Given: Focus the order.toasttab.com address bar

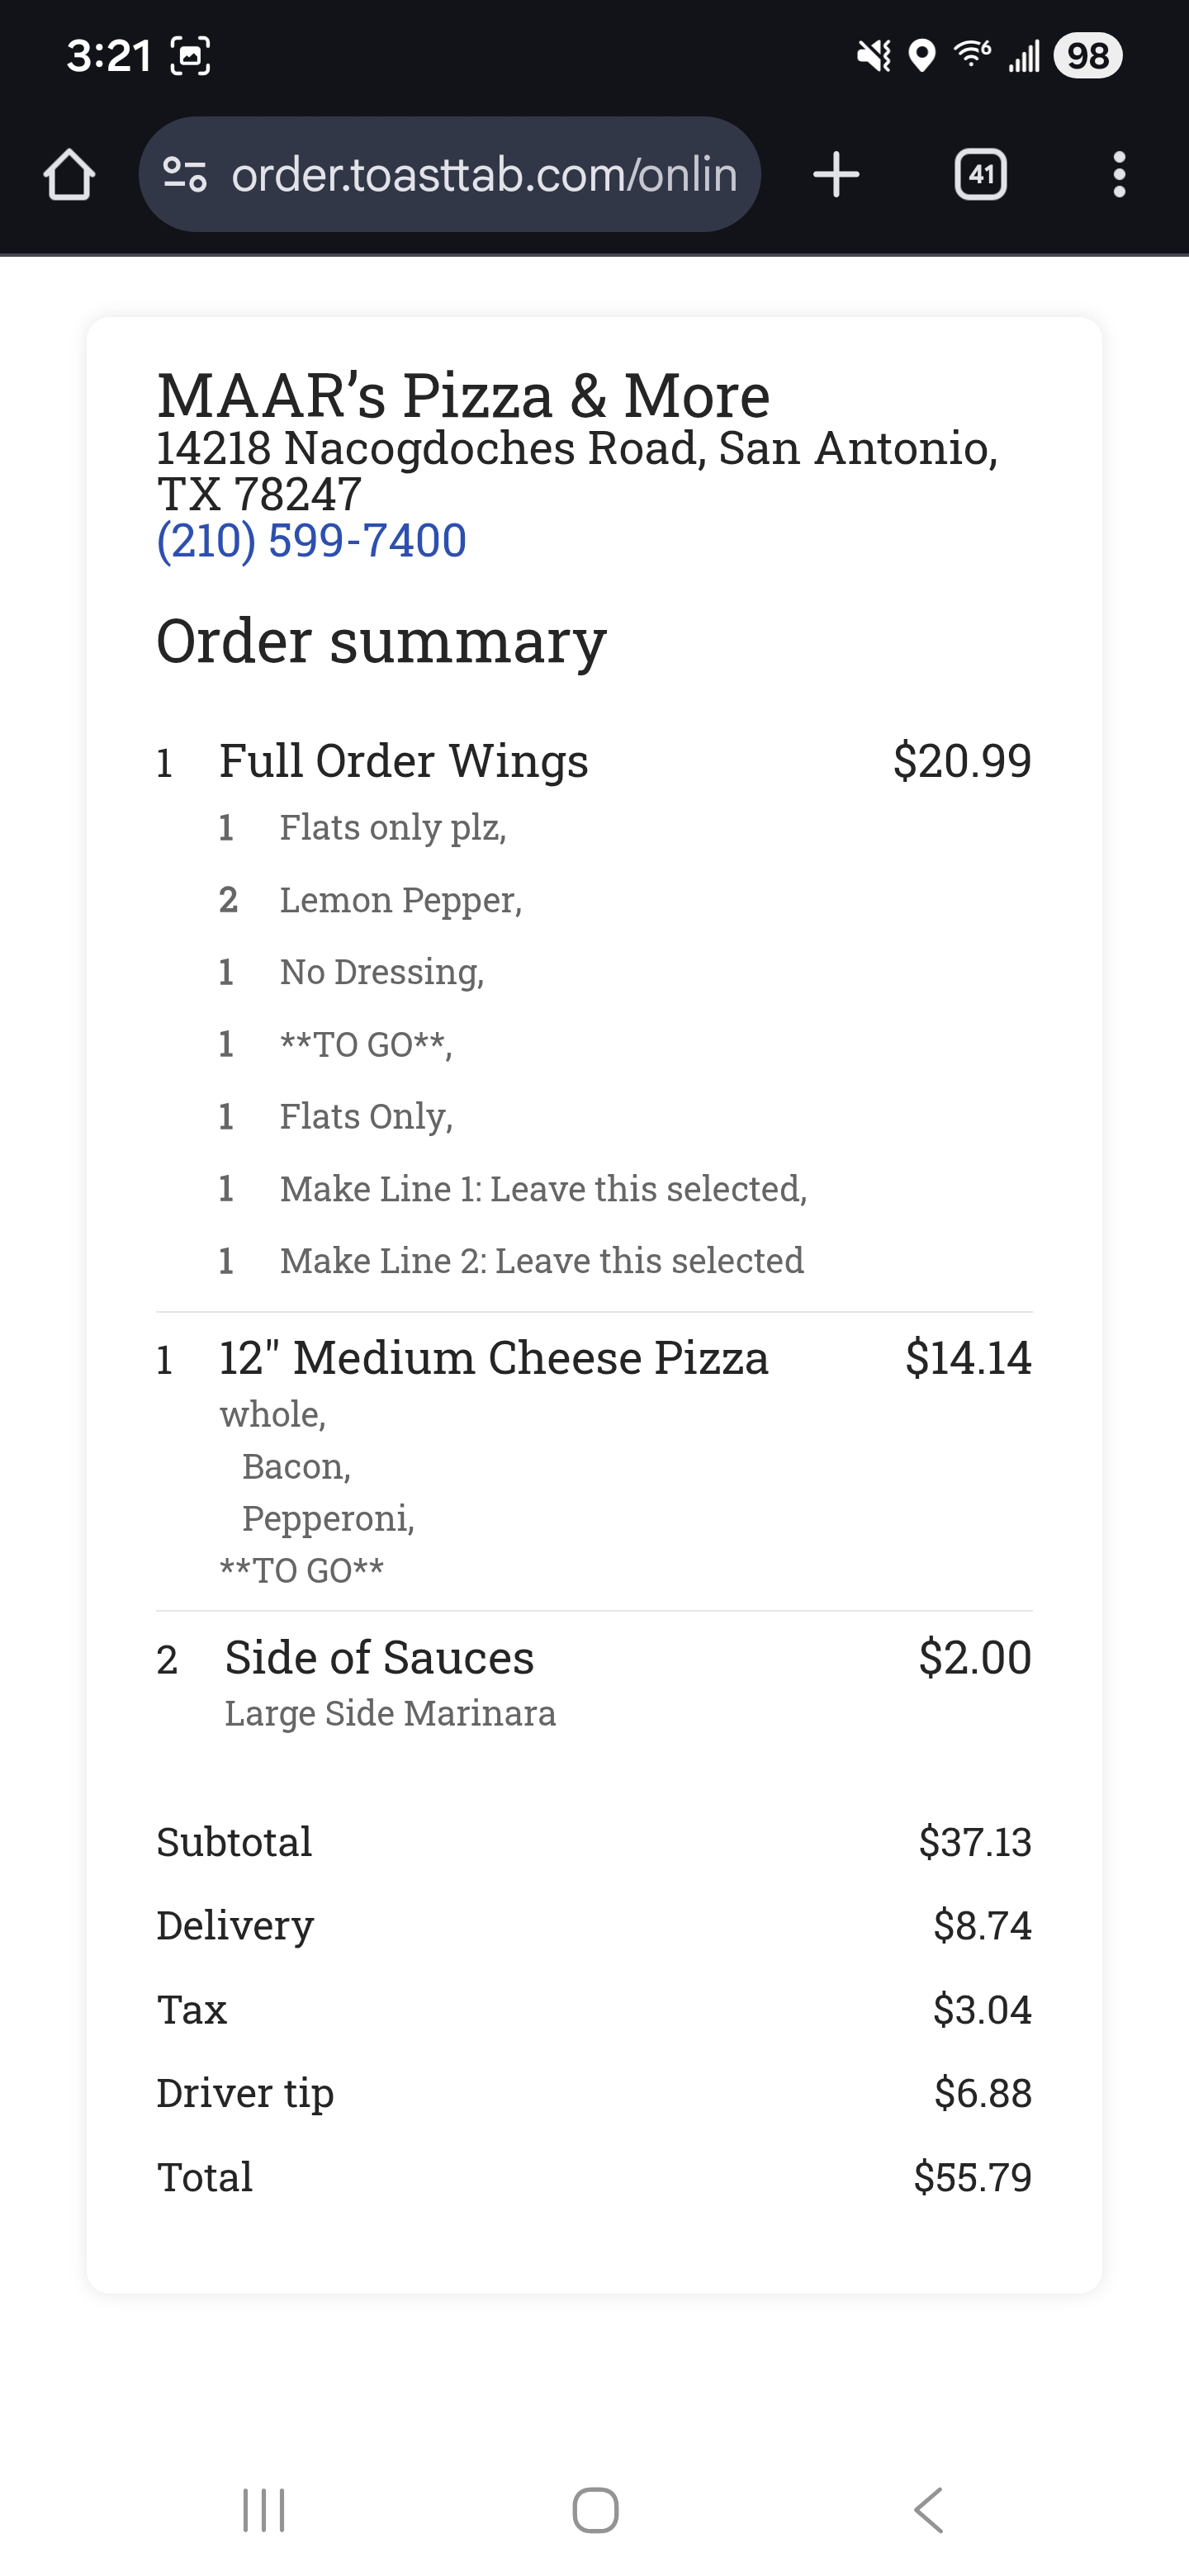Looking at the screenshot, I should pyautogui.click(x=484, y=175).
